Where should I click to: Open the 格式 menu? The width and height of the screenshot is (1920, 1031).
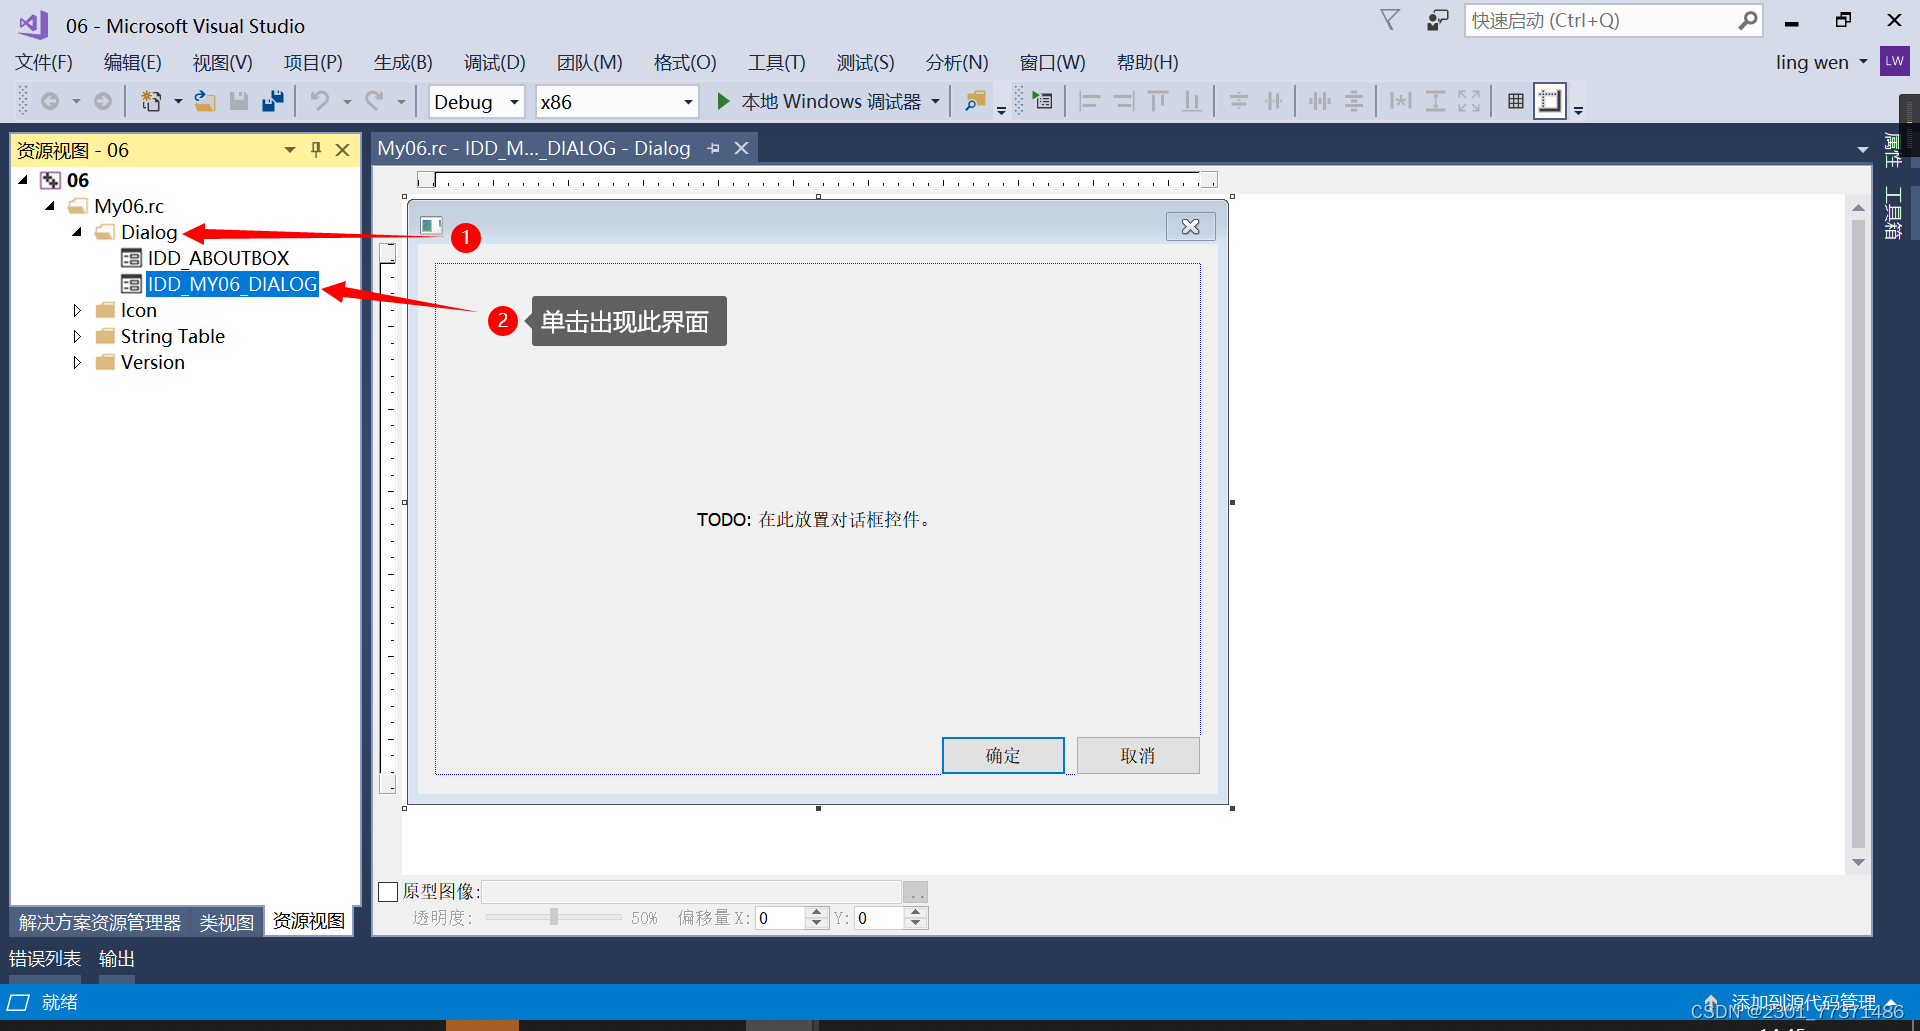[x=684, y=62]
